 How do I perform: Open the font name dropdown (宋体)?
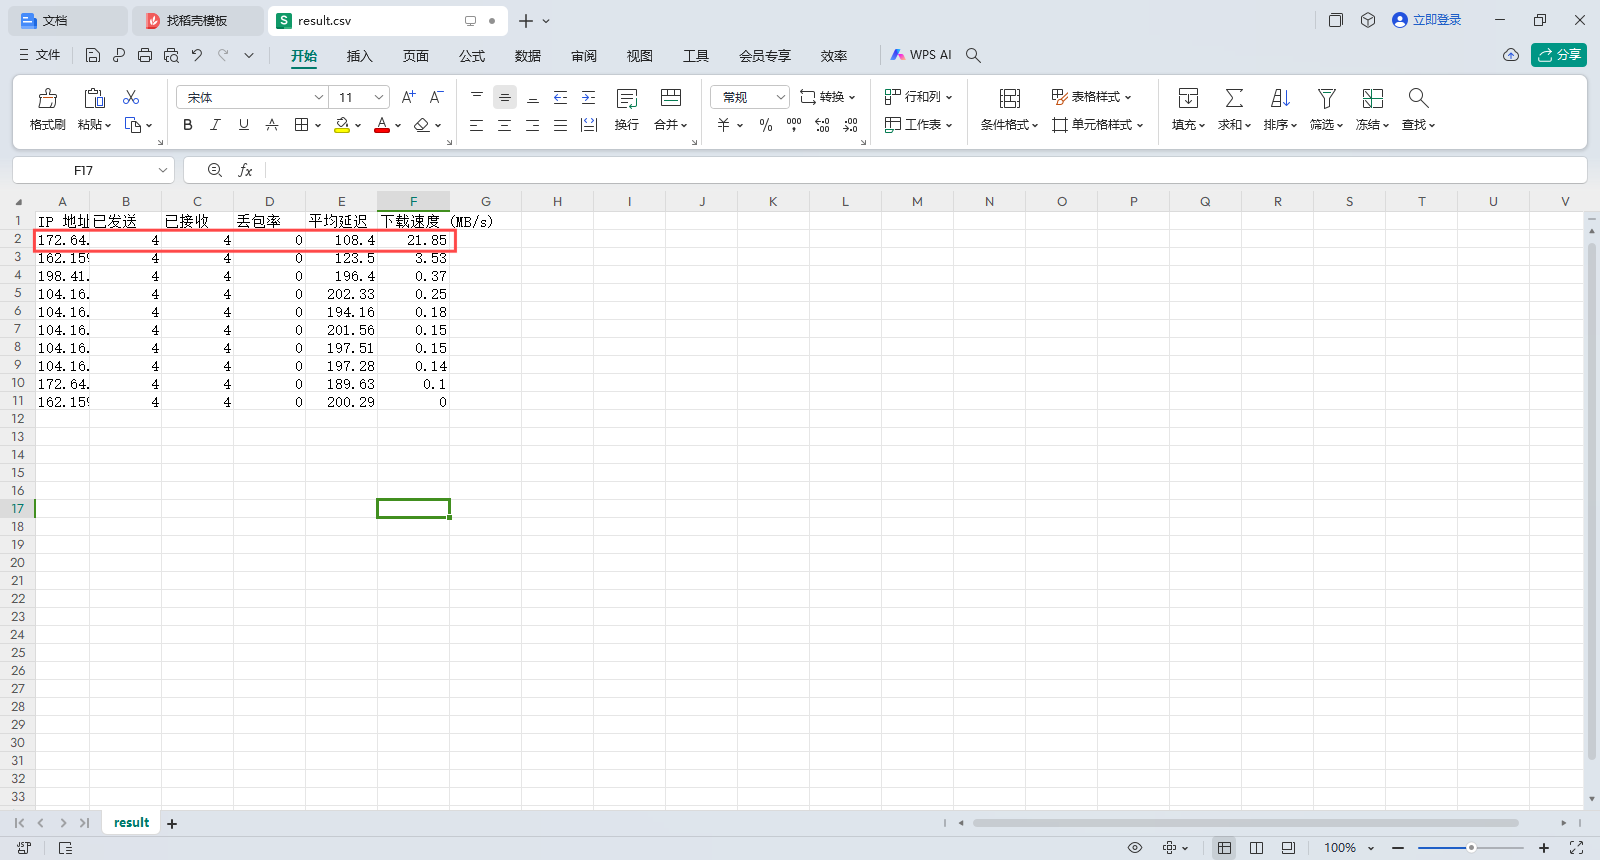coord(319,97)
